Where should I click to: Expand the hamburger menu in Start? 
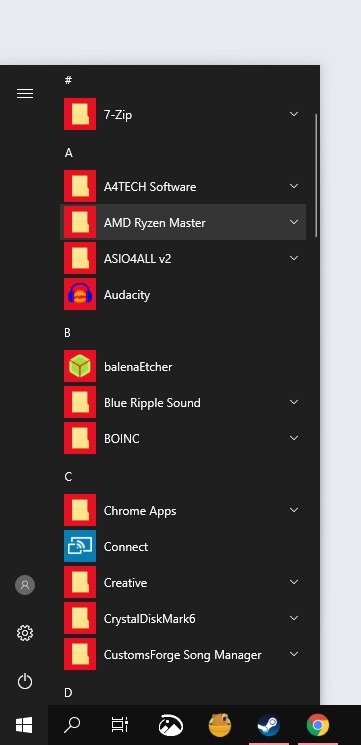pos(25,94)
